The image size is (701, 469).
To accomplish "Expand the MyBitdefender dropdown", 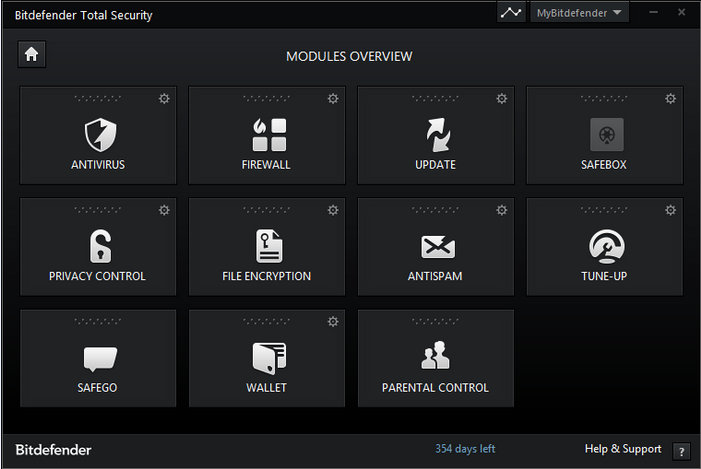I will coord(579,13).
